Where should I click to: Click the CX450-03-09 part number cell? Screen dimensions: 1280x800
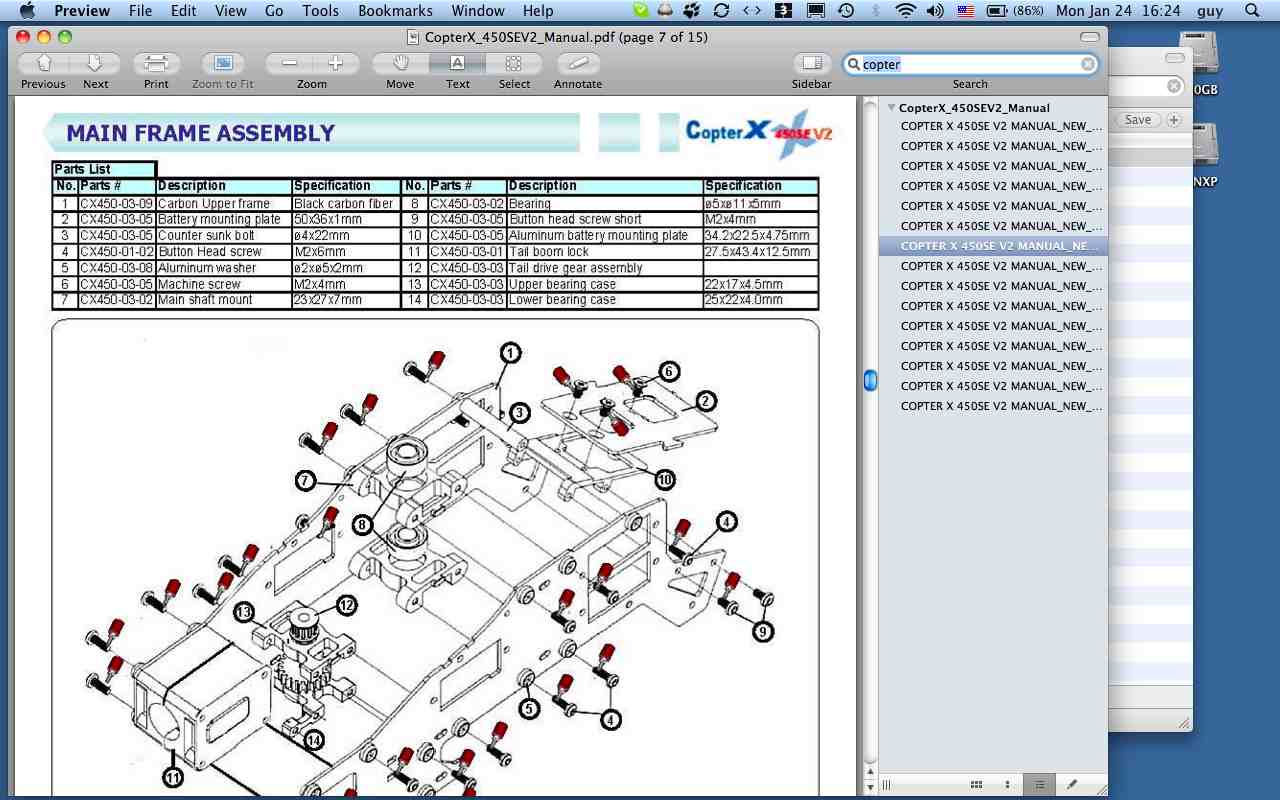117,203
